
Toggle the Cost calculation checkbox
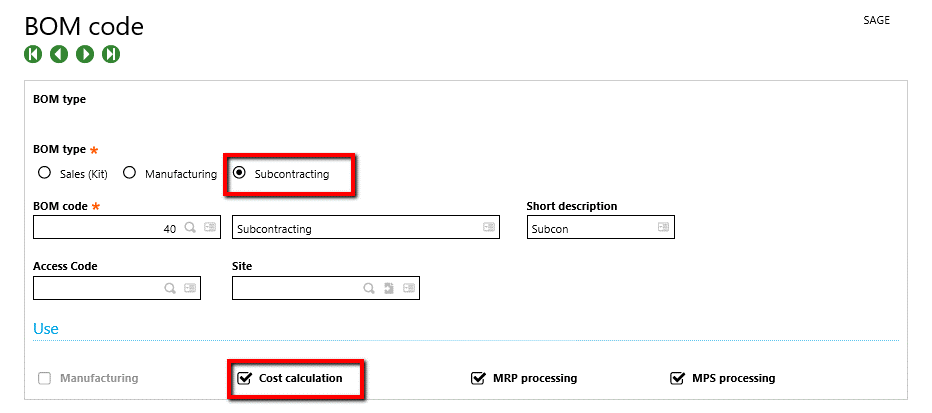244,378
